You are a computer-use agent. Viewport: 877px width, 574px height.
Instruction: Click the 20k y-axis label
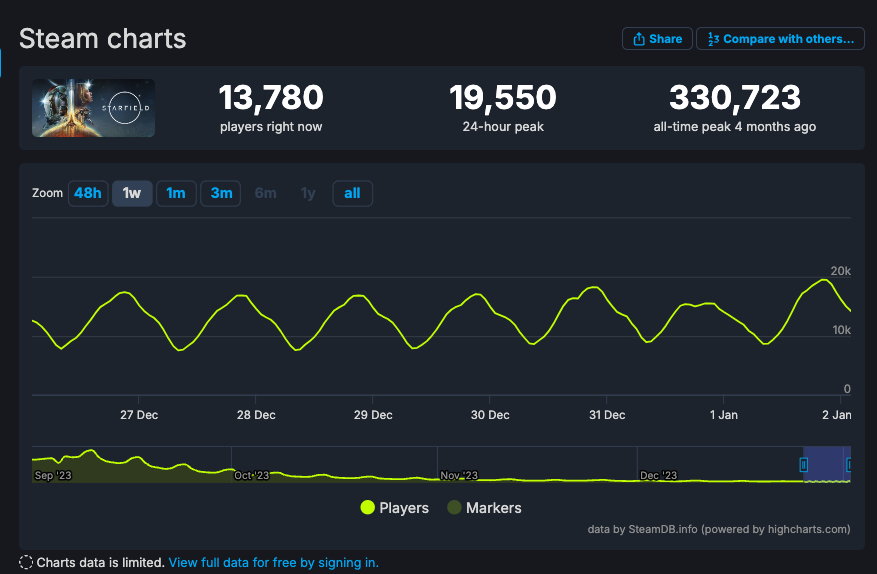pyautogui.click(x=841, y=271)
